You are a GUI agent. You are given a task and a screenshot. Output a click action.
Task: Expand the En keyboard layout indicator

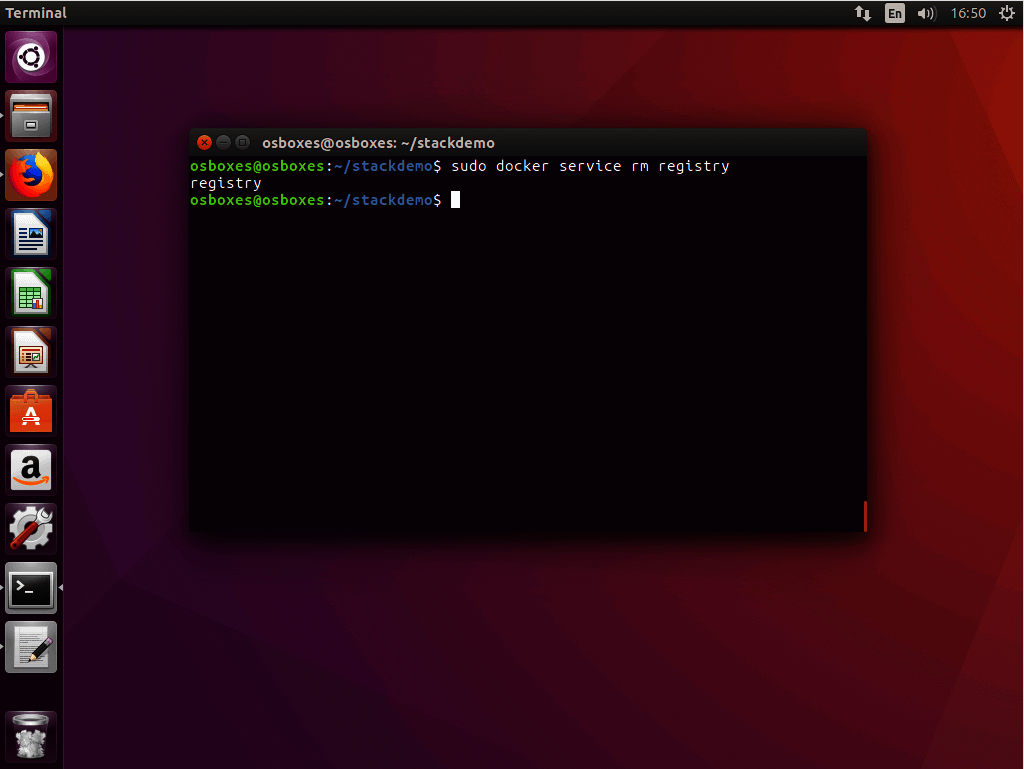pyautogui.click(x=895, y=13)
